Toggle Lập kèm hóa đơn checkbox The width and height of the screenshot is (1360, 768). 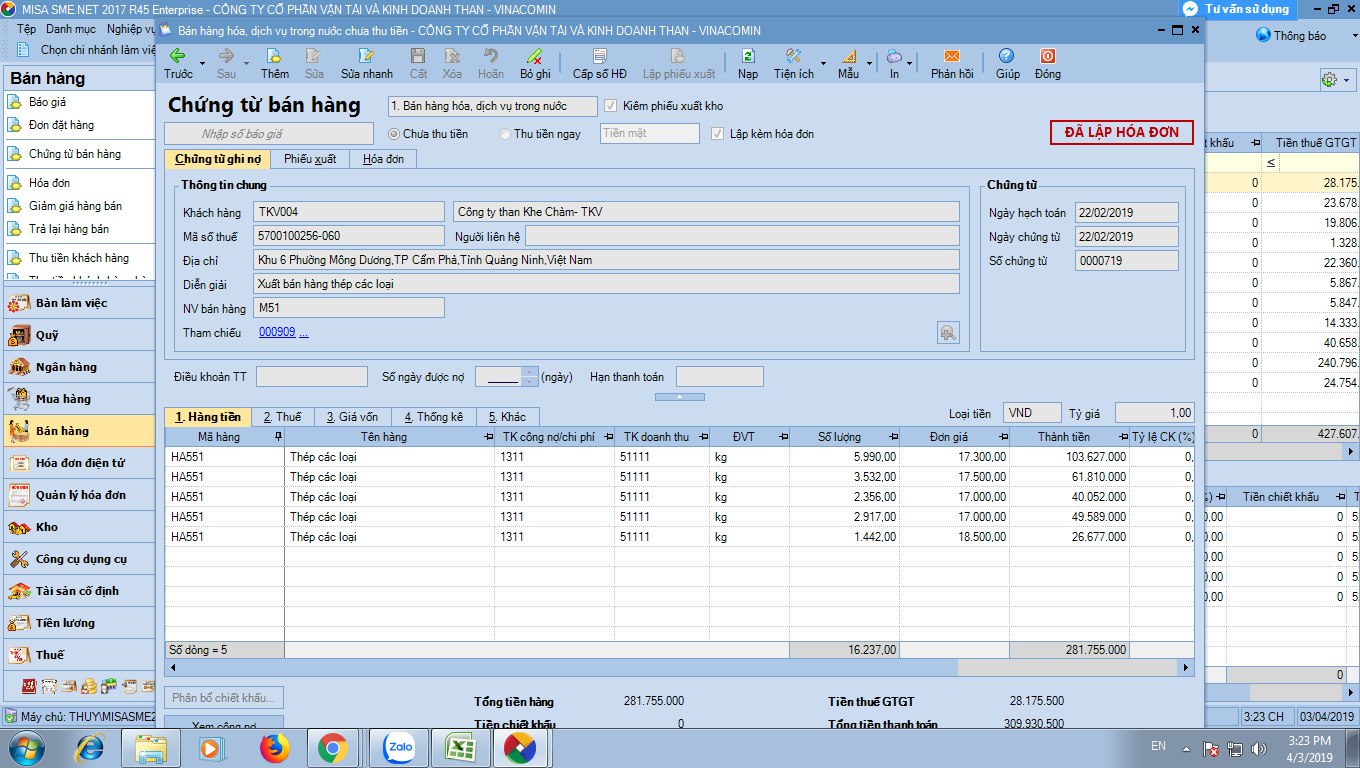717,134
